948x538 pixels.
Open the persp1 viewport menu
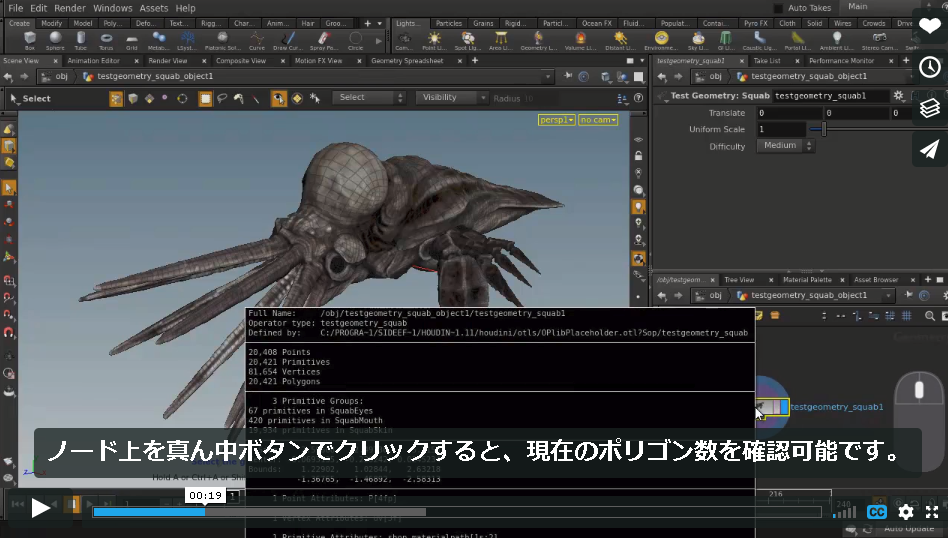556,120
